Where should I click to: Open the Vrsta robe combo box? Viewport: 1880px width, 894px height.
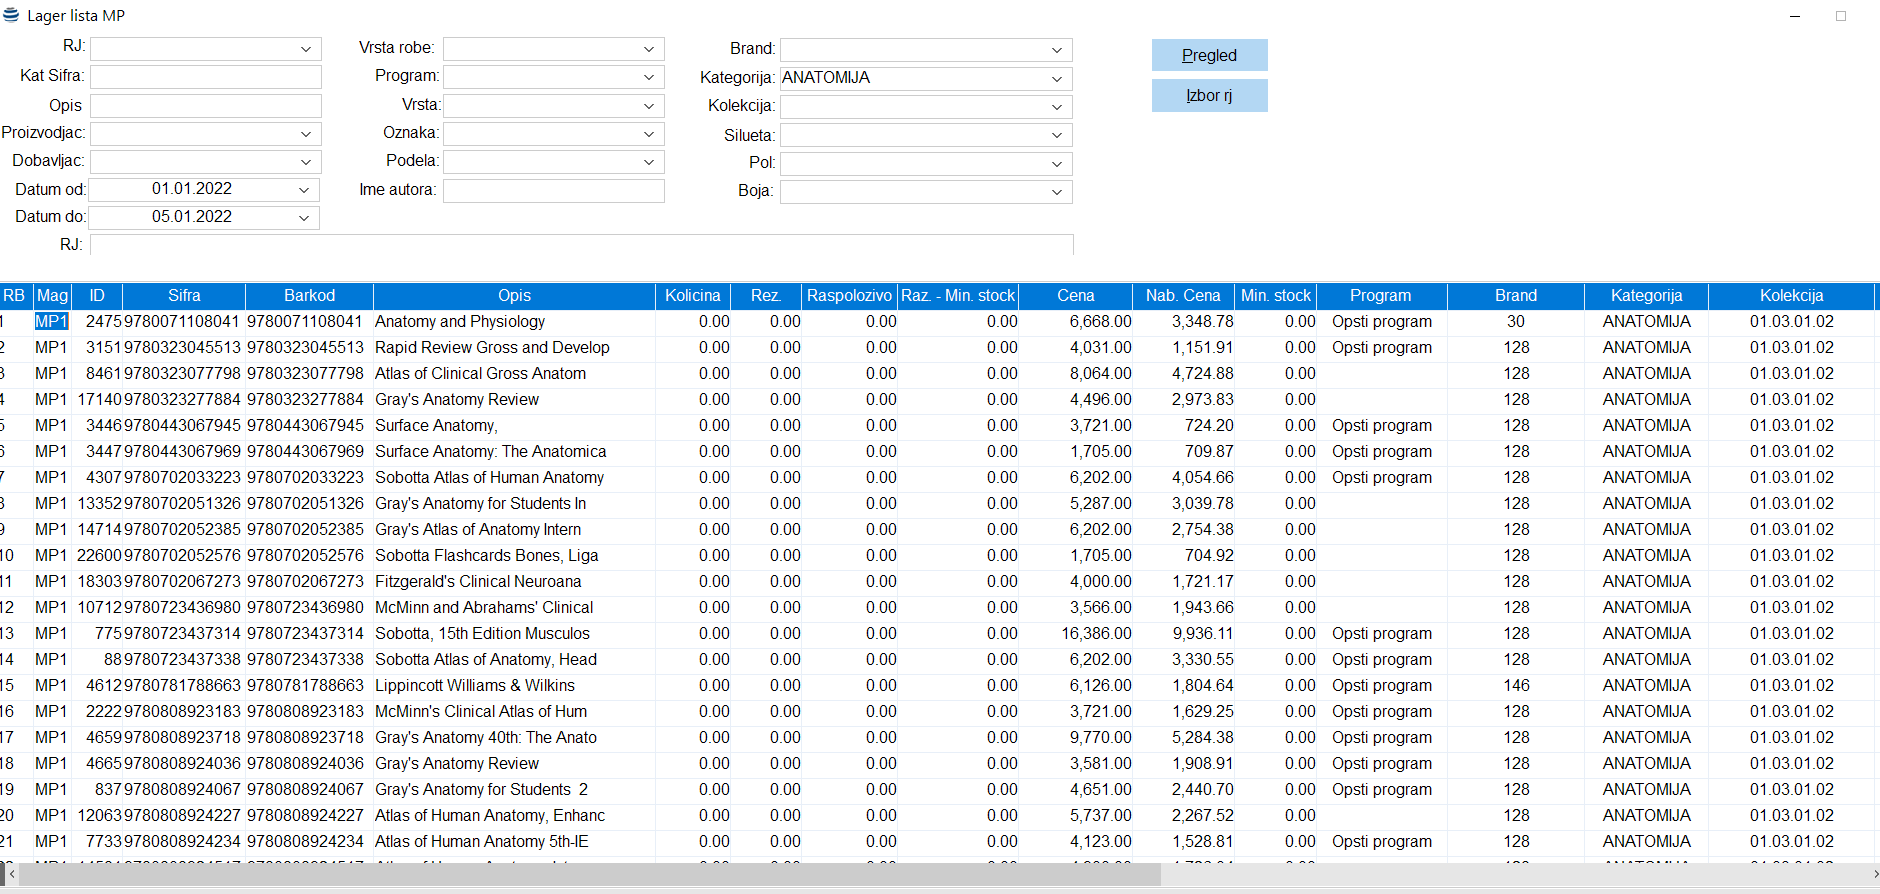[648, 49]
